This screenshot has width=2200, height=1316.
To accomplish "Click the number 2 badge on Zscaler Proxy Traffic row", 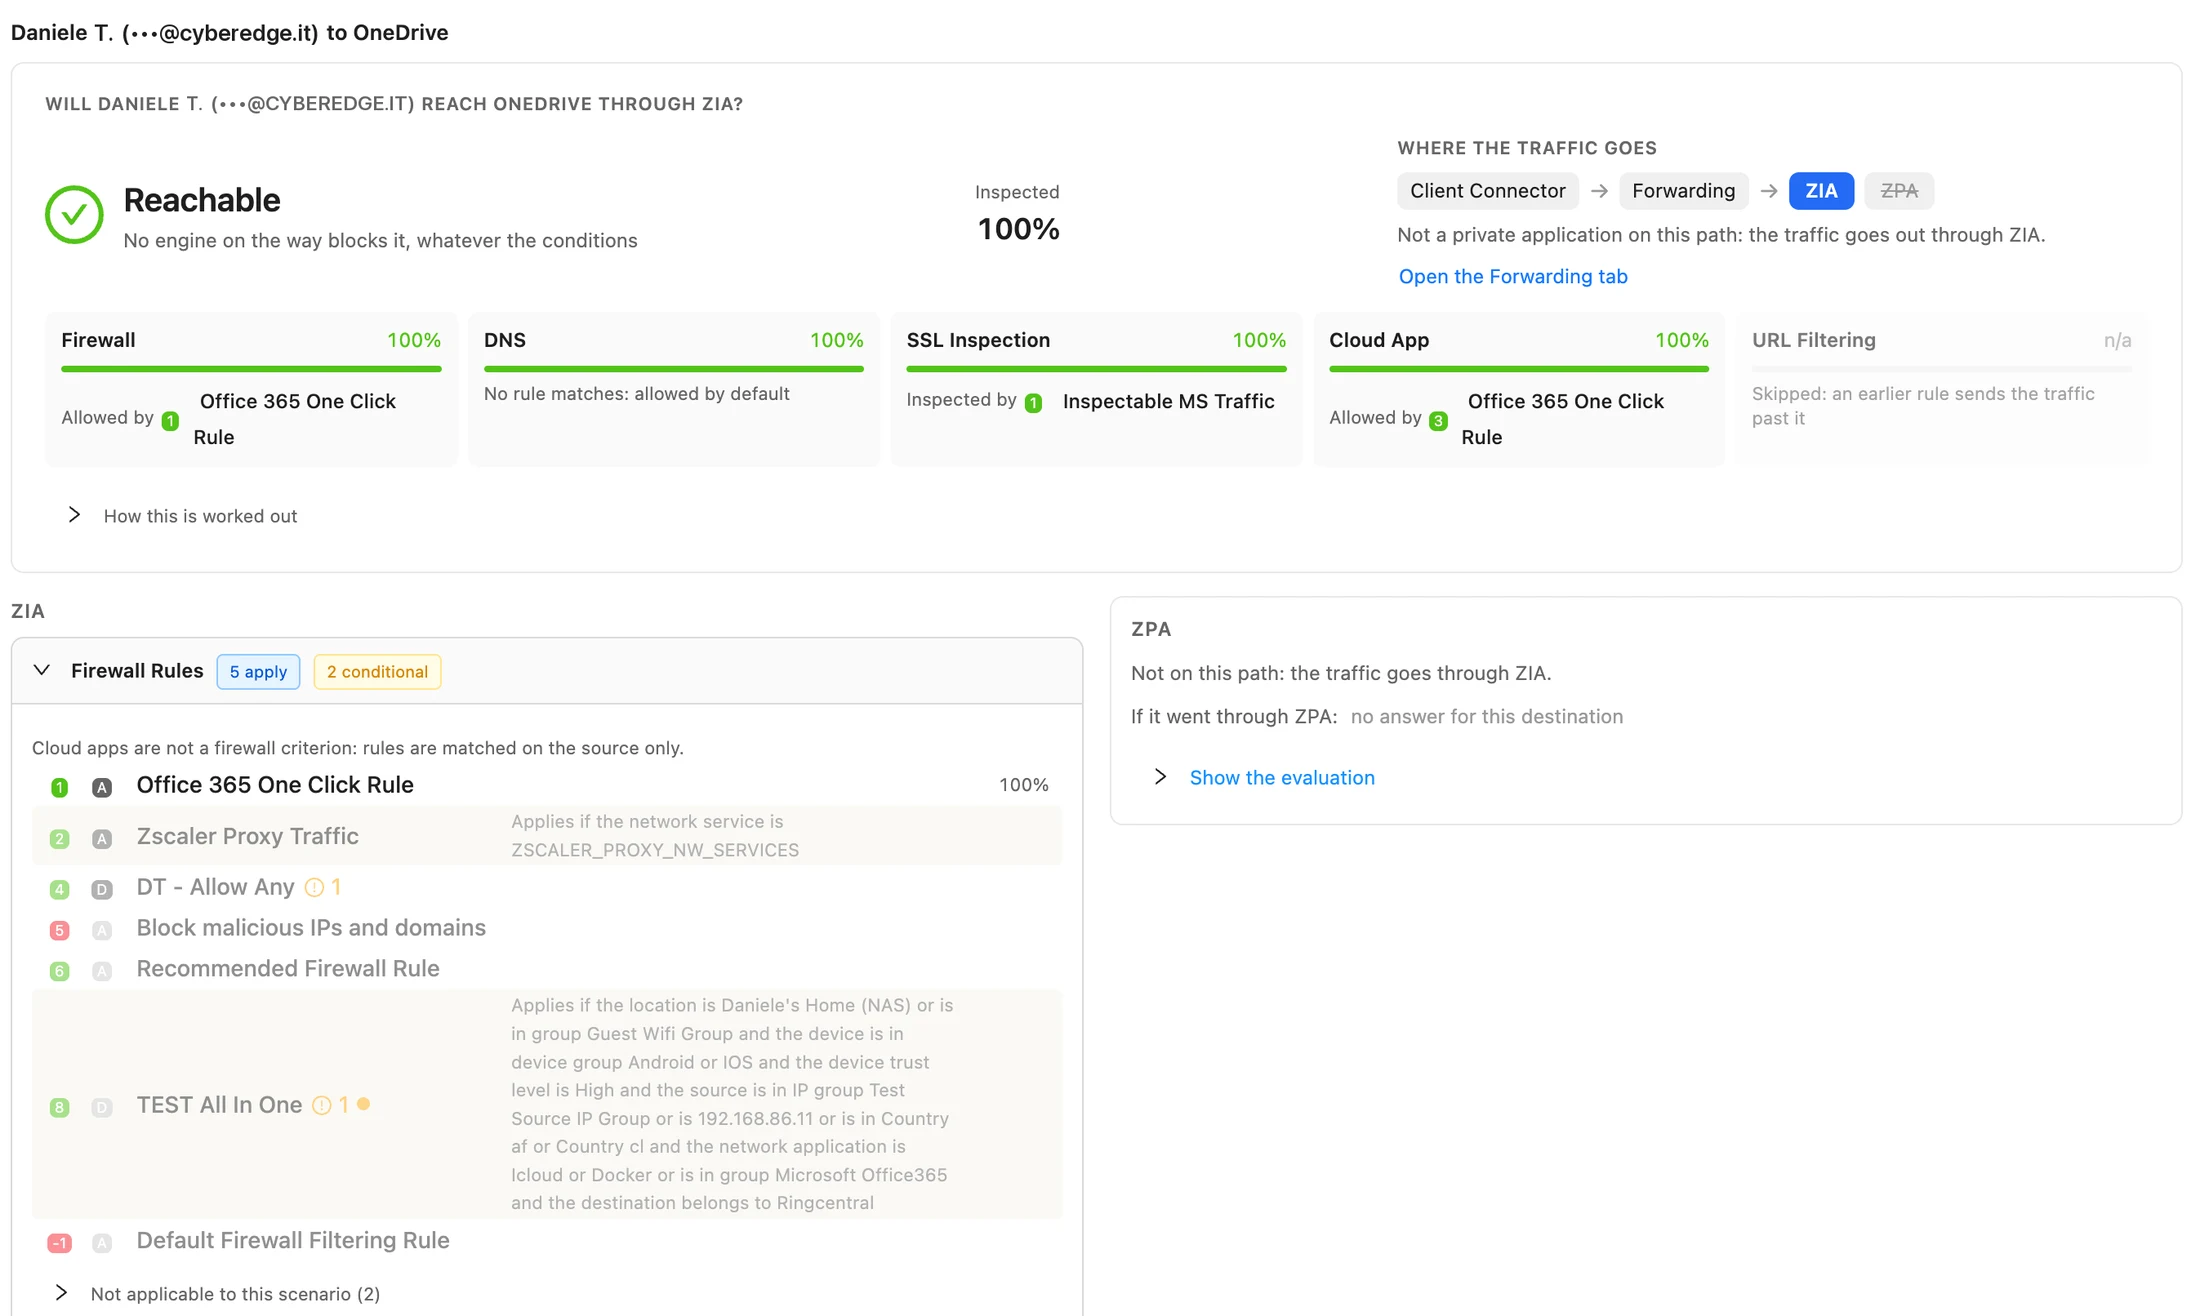I will 60,839.
